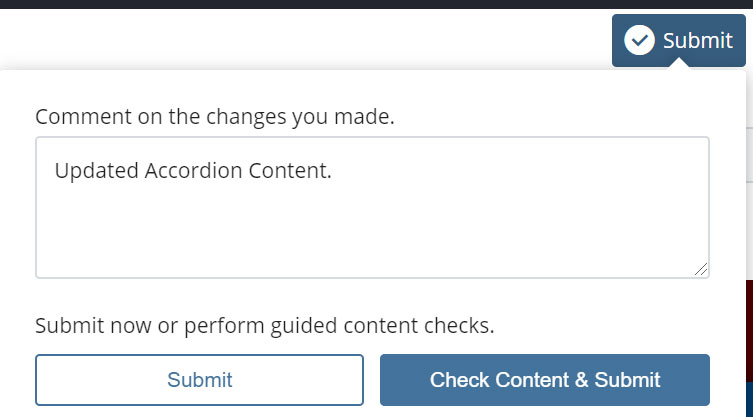
Task: Click the circled checkmark icon beside Submit
Action: coord(639,40)
